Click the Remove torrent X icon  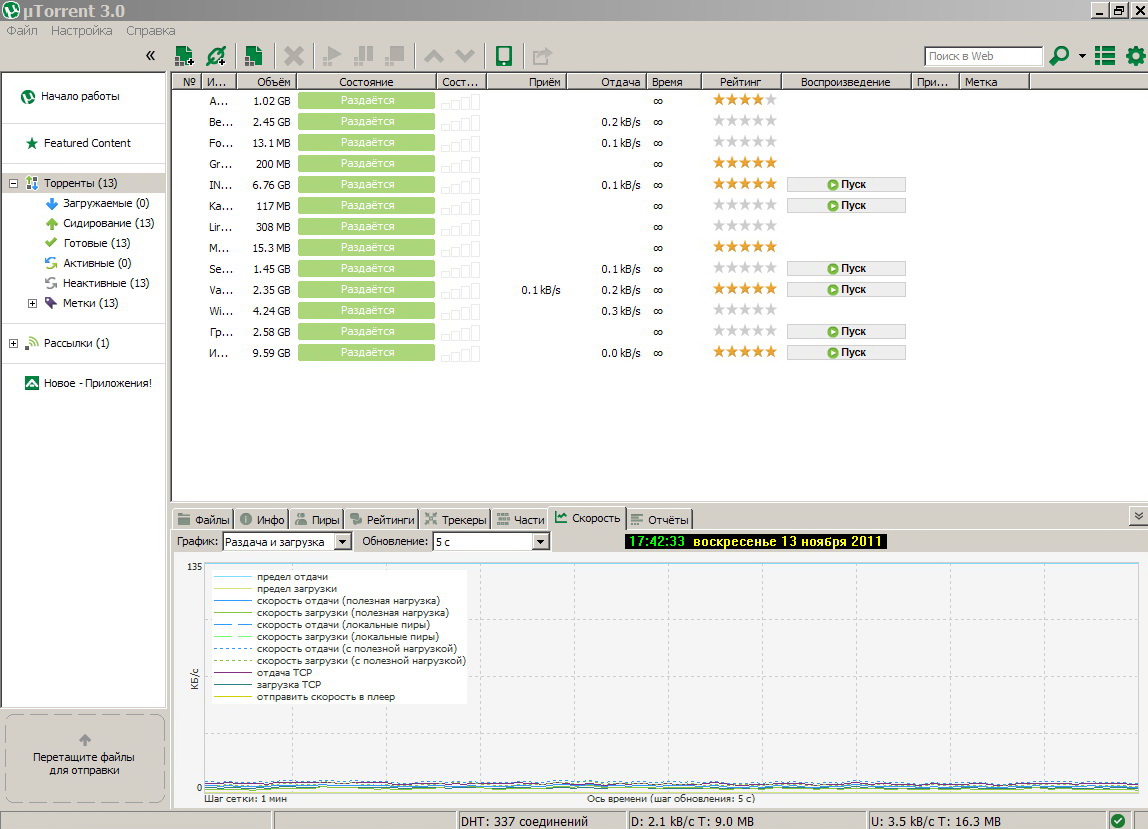(294, 56)
